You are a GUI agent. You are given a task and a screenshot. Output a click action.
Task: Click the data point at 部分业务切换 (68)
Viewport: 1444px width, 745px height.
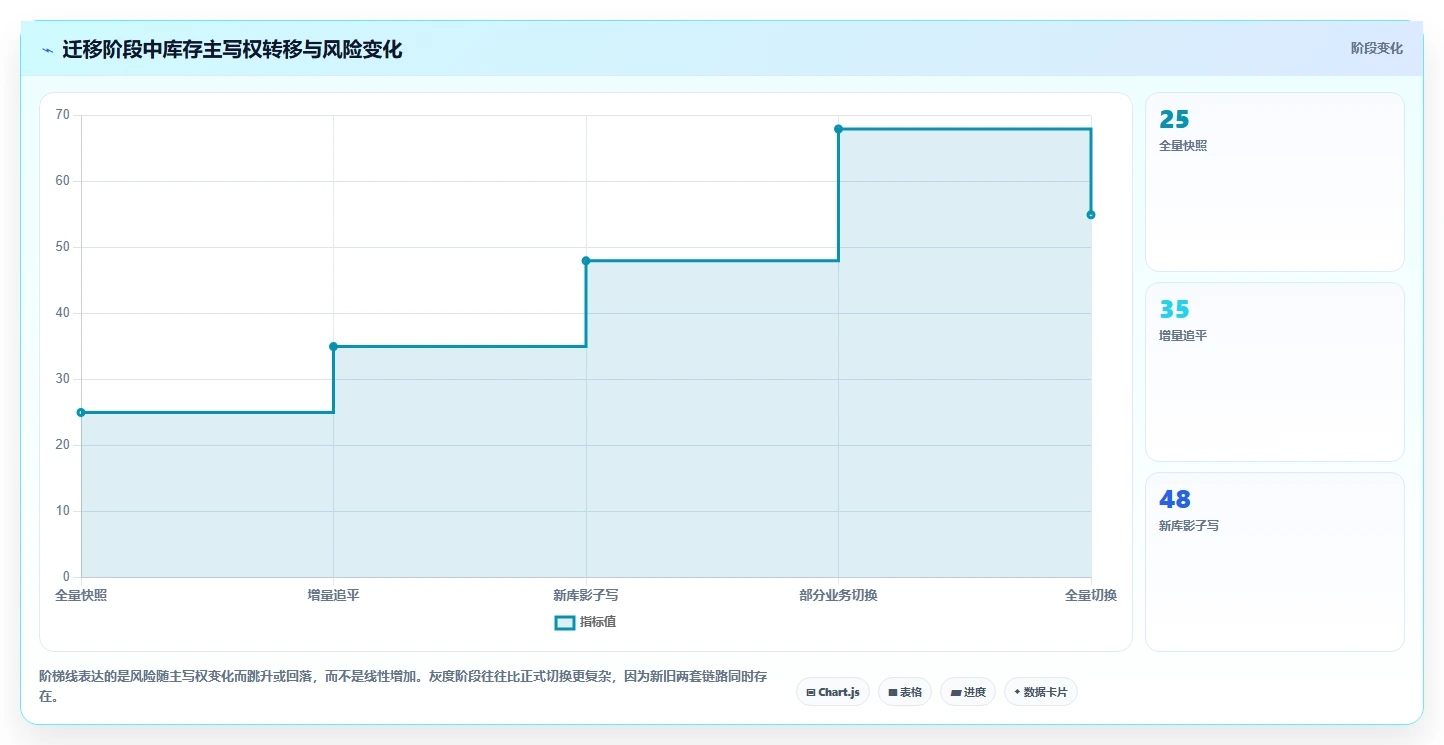[838, 129]
